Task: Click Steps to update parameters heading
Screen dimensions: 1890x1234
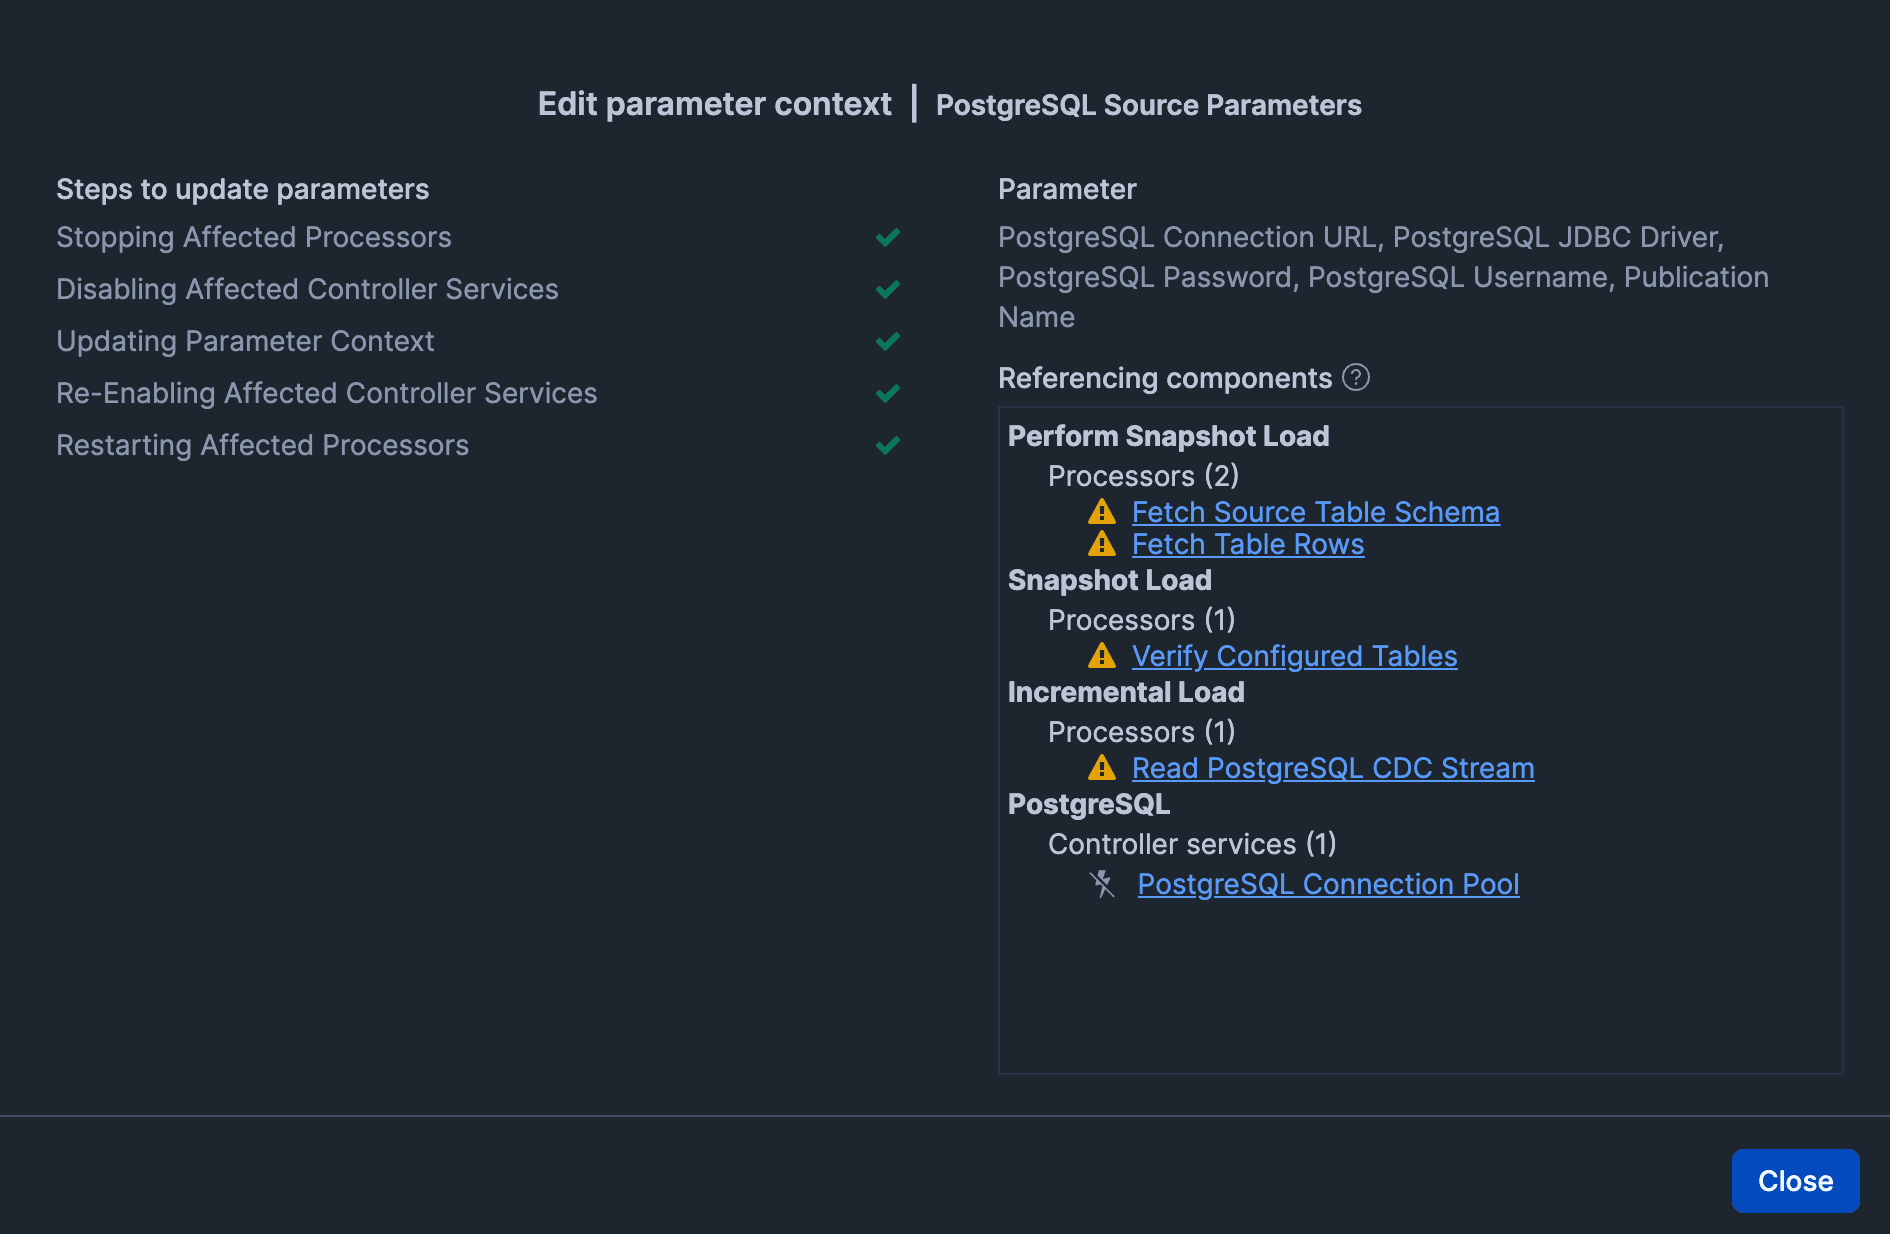Action: click(242, 189)
